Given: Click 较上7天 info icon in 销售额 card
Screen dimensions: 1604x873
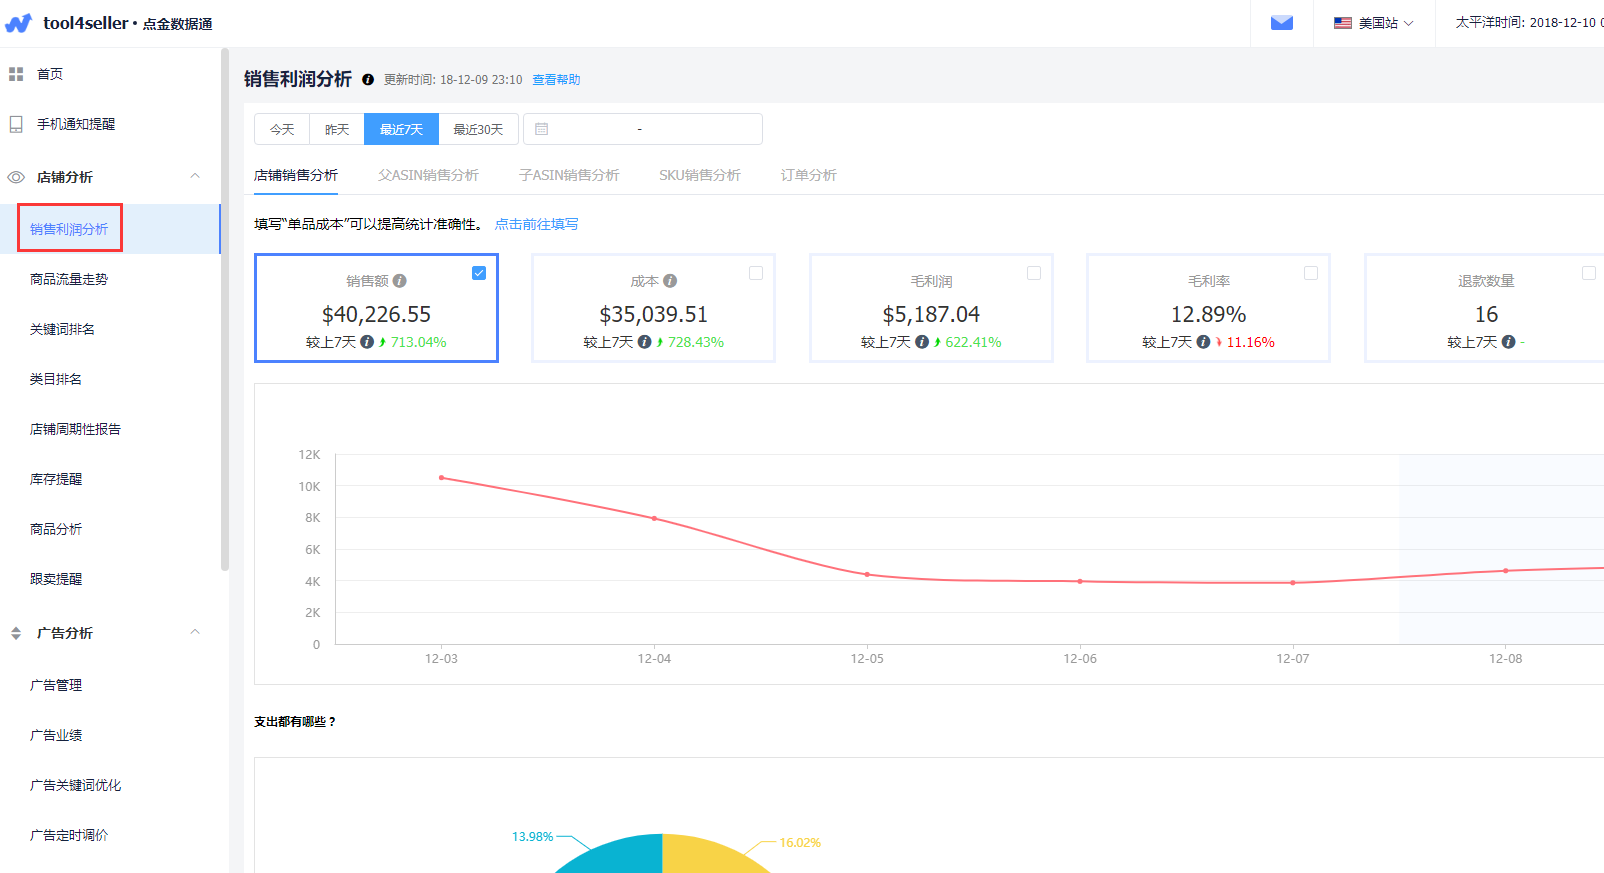Looking at the screenshot, I should tap(367, 342).
